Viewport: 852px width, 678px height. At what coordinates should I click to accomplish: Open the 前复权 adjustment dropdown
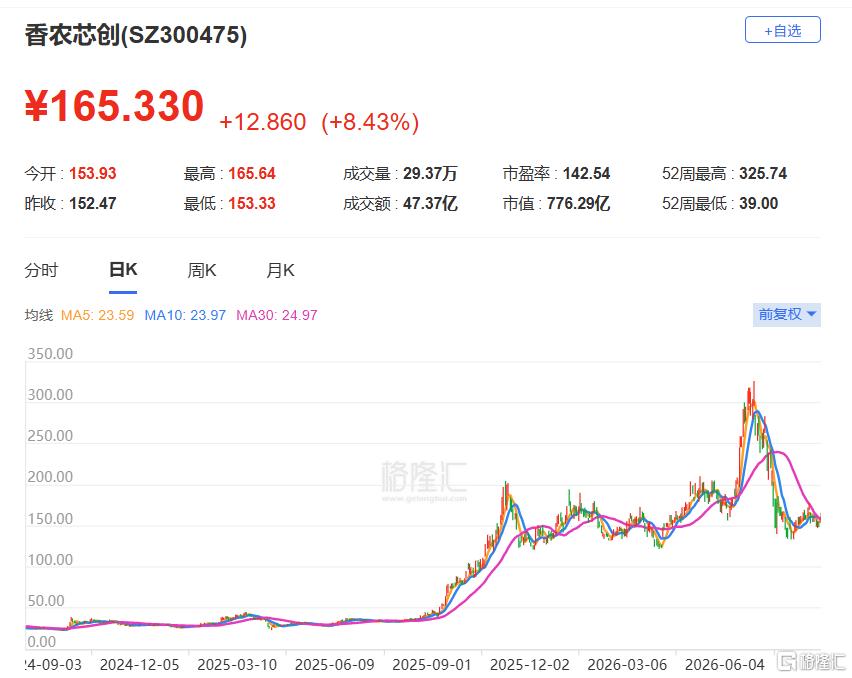pyautogui.click(x=787, y=315)
